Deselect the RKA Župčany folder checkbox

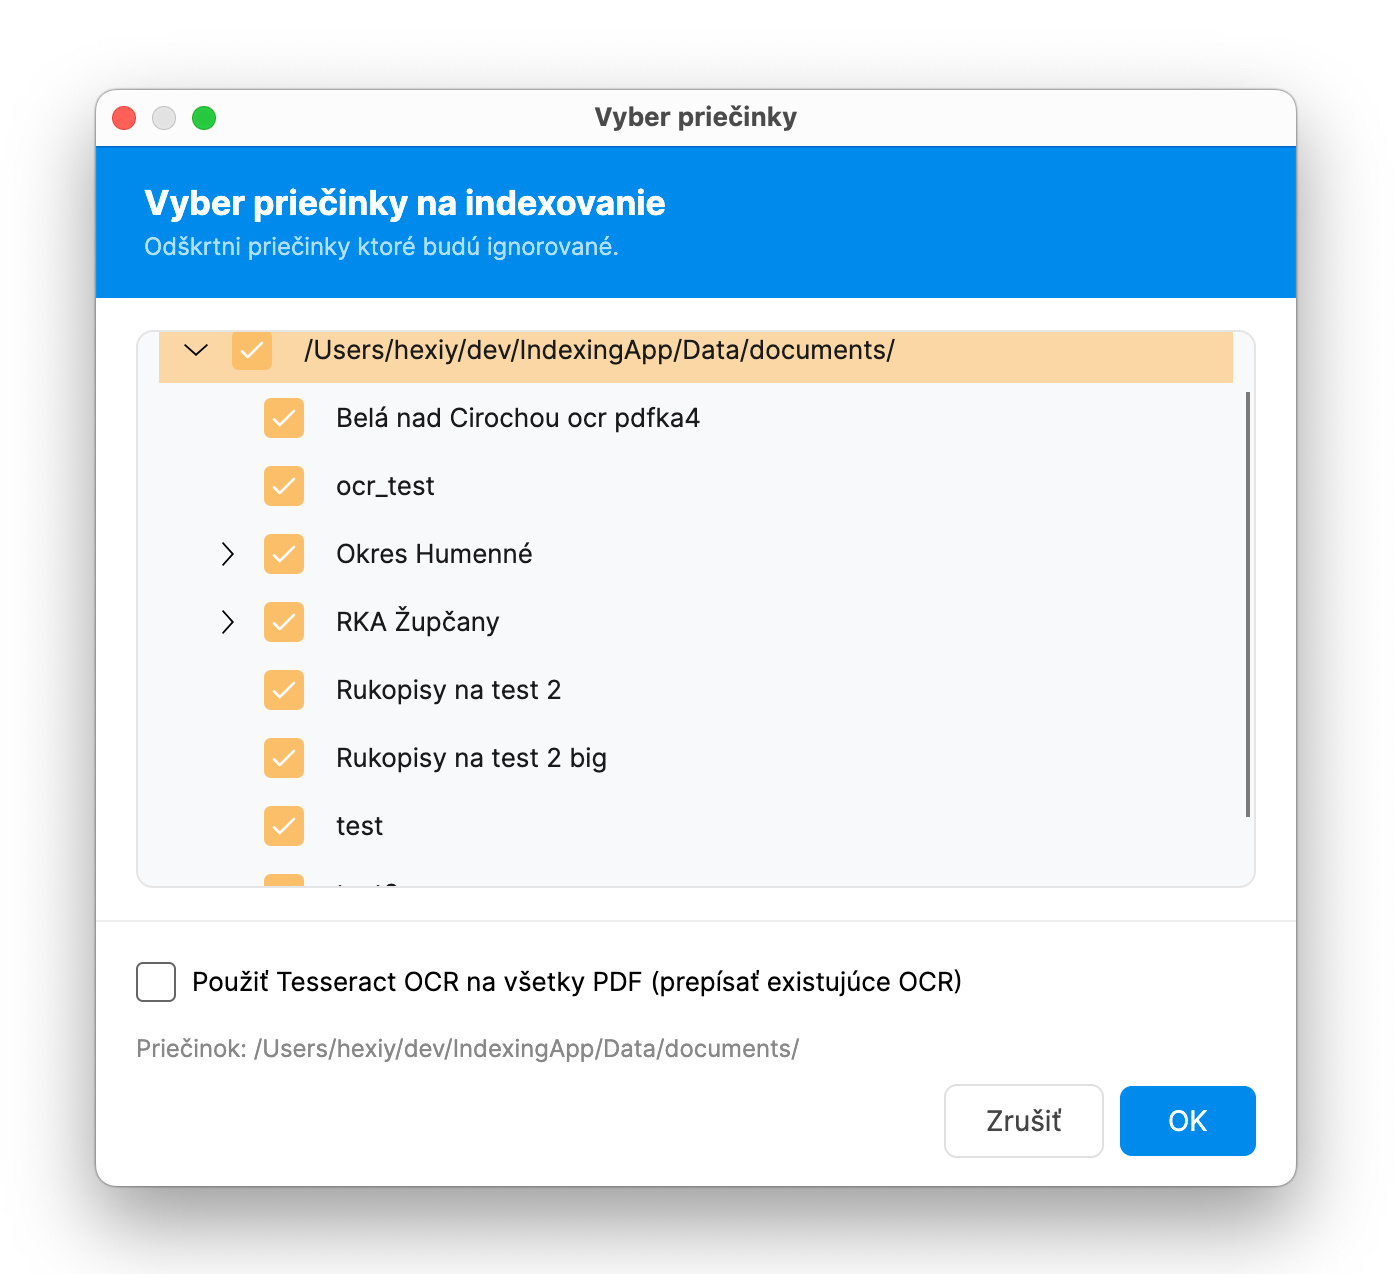tap(284, 622)
